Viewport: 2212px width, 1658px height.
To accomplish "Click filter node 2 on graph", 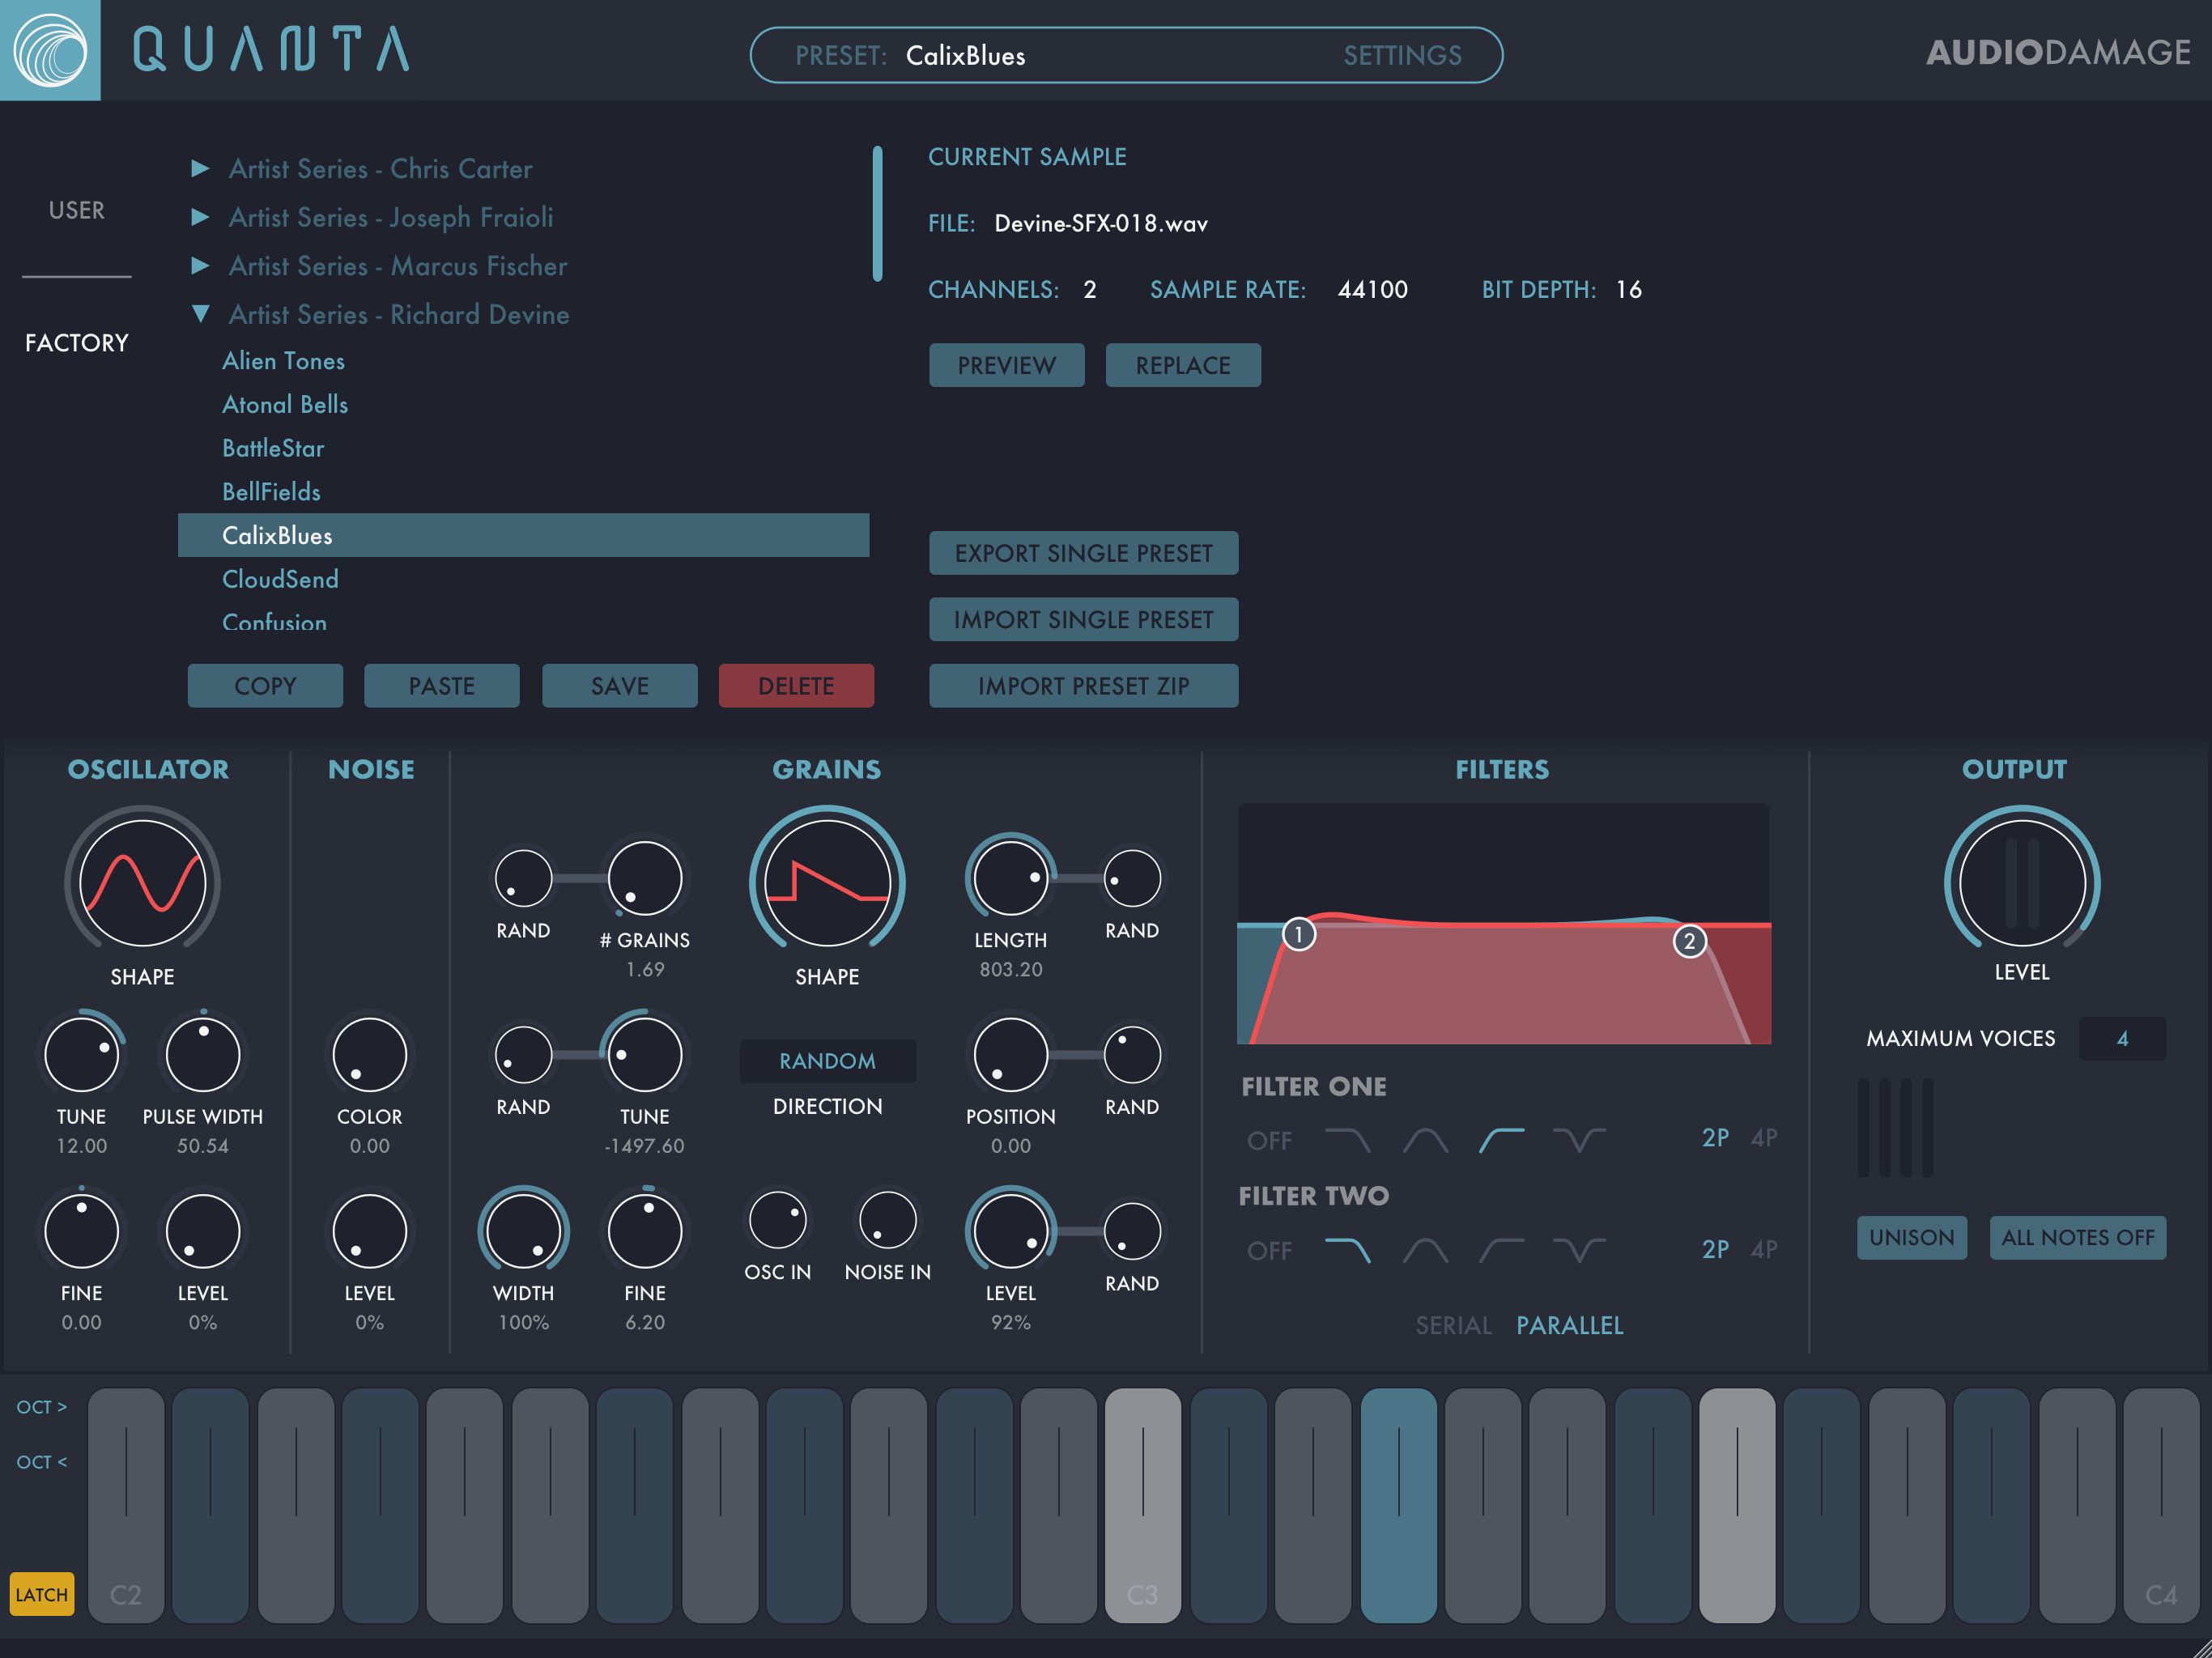I will [x=1689, y=941].
